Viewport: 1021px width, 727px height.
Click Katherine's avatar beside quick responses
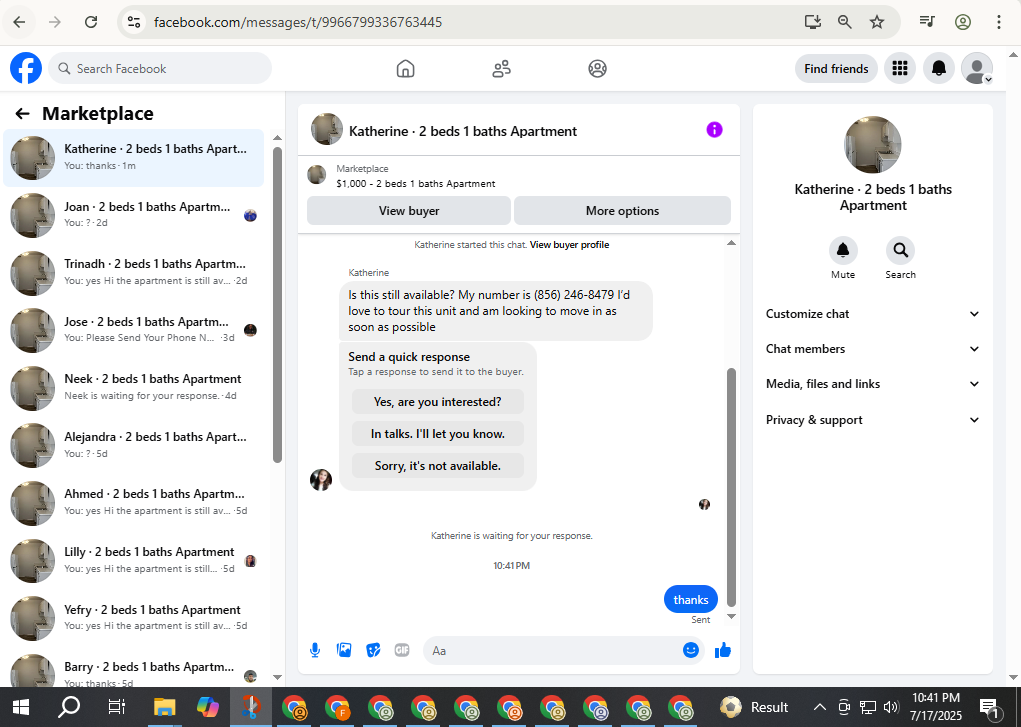[321, 479]
